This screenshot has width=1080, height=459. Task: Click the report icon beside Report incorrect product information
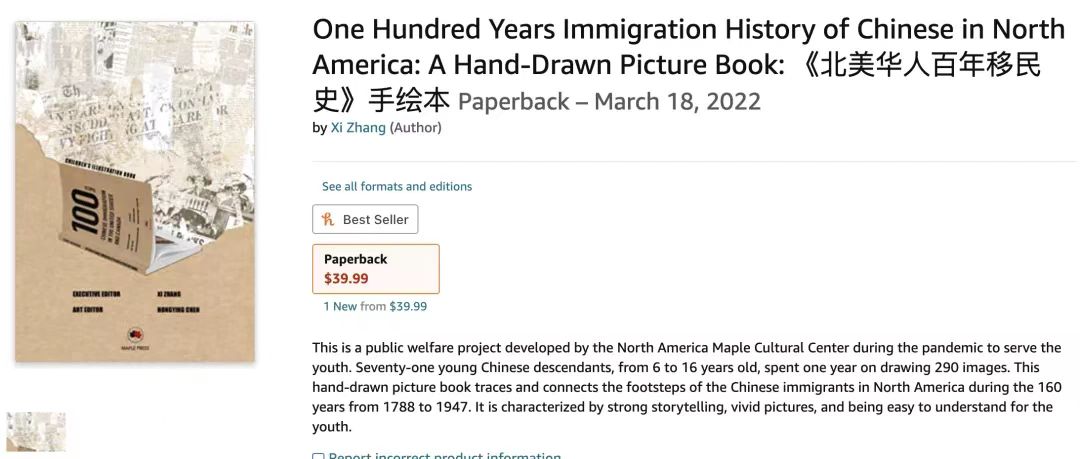[318, 456]
